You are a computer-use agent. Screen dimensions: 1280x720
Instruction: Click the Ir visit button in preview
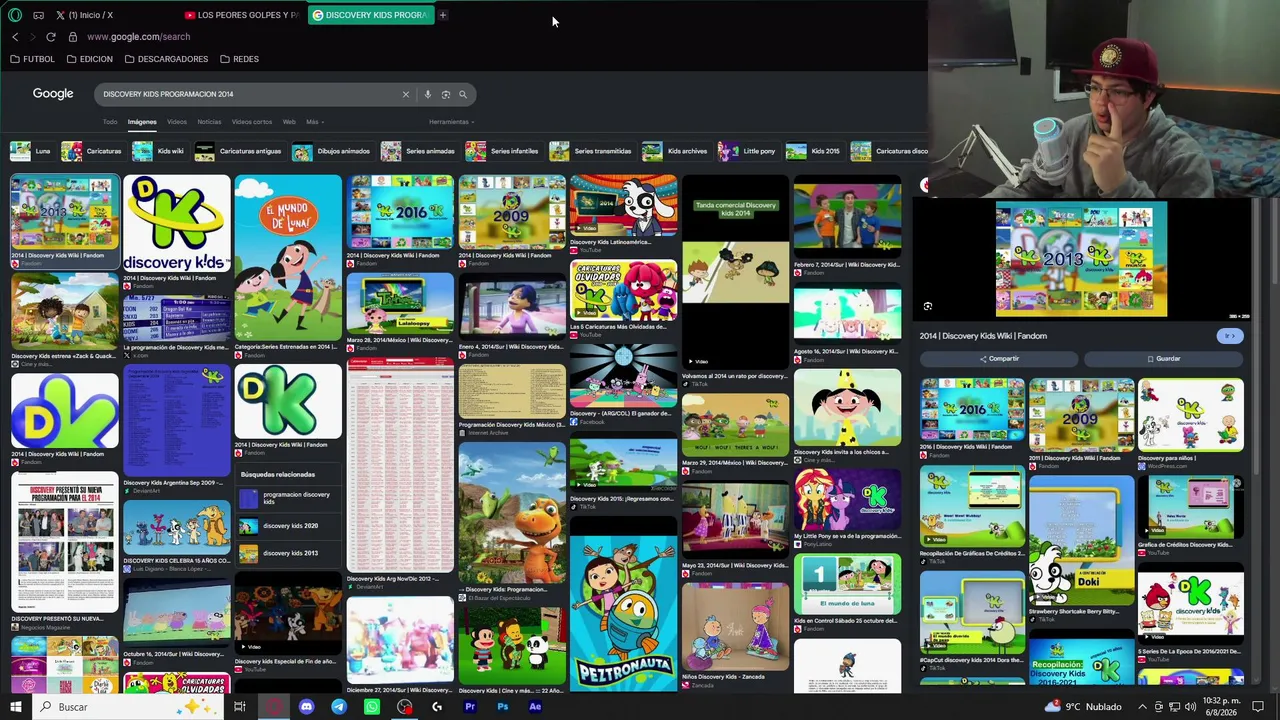coord(1229,336)
